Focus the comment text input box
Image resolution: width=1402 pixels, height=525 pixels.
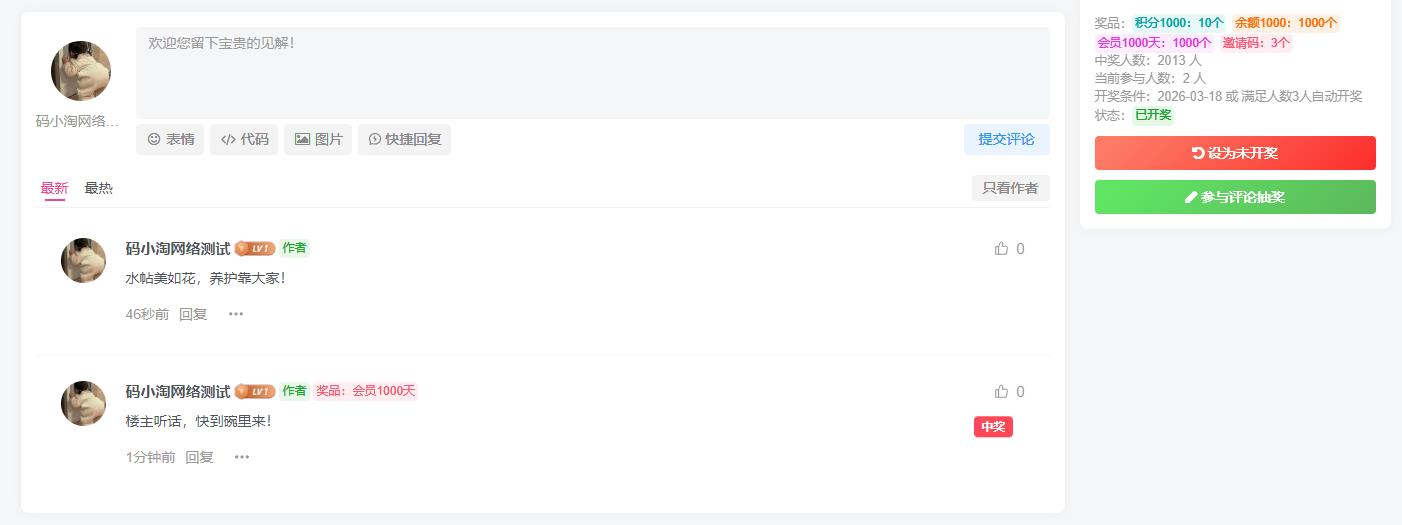(592, 72)
